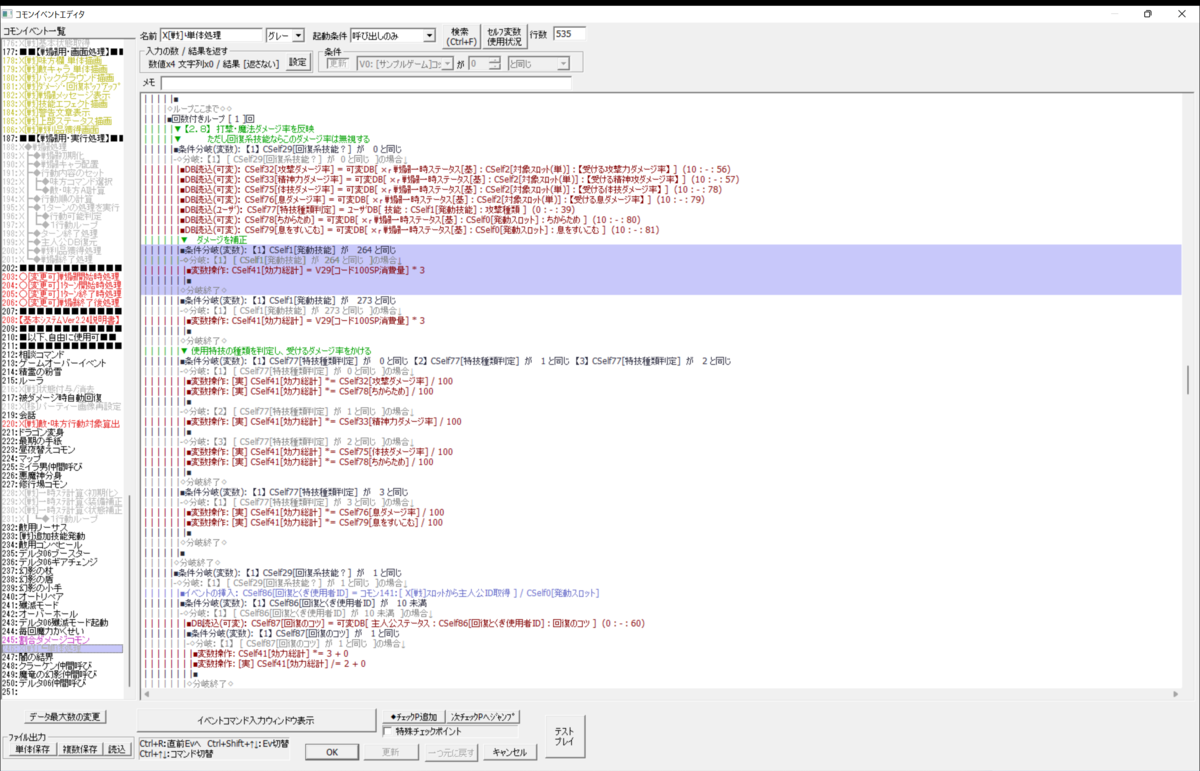The width and height of the screenshot is (1200, 771).
Task: Select 219:会話 in the common event list
Action: point(19,415)
